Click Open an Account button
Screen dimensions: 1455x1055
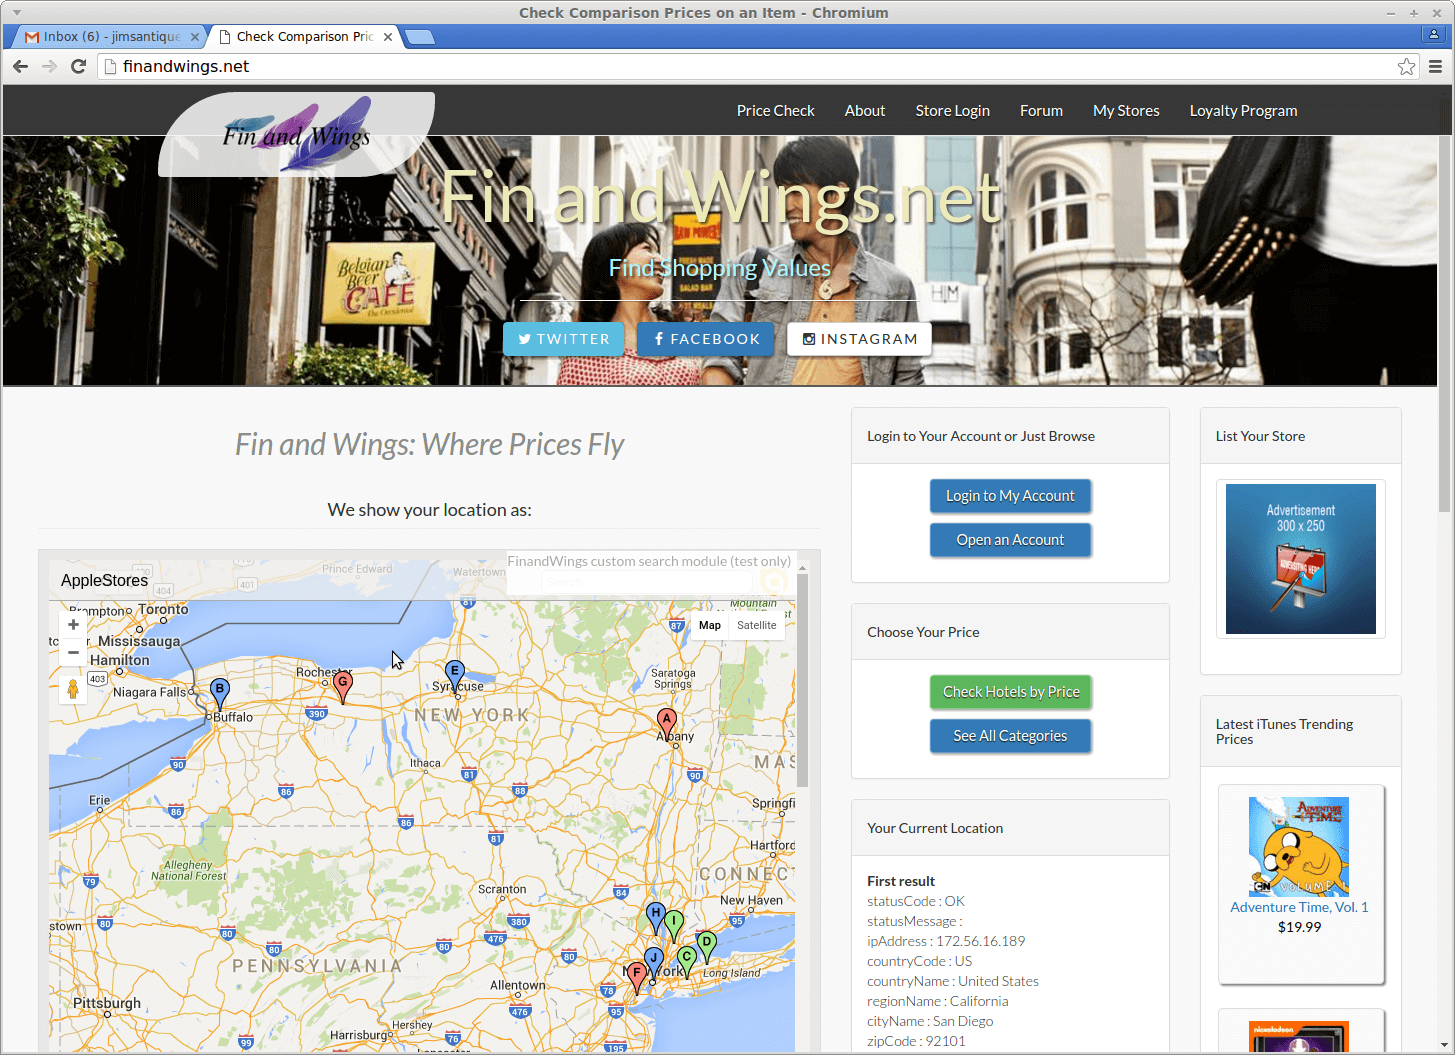pyautogui.click(x=1010, y=540)
